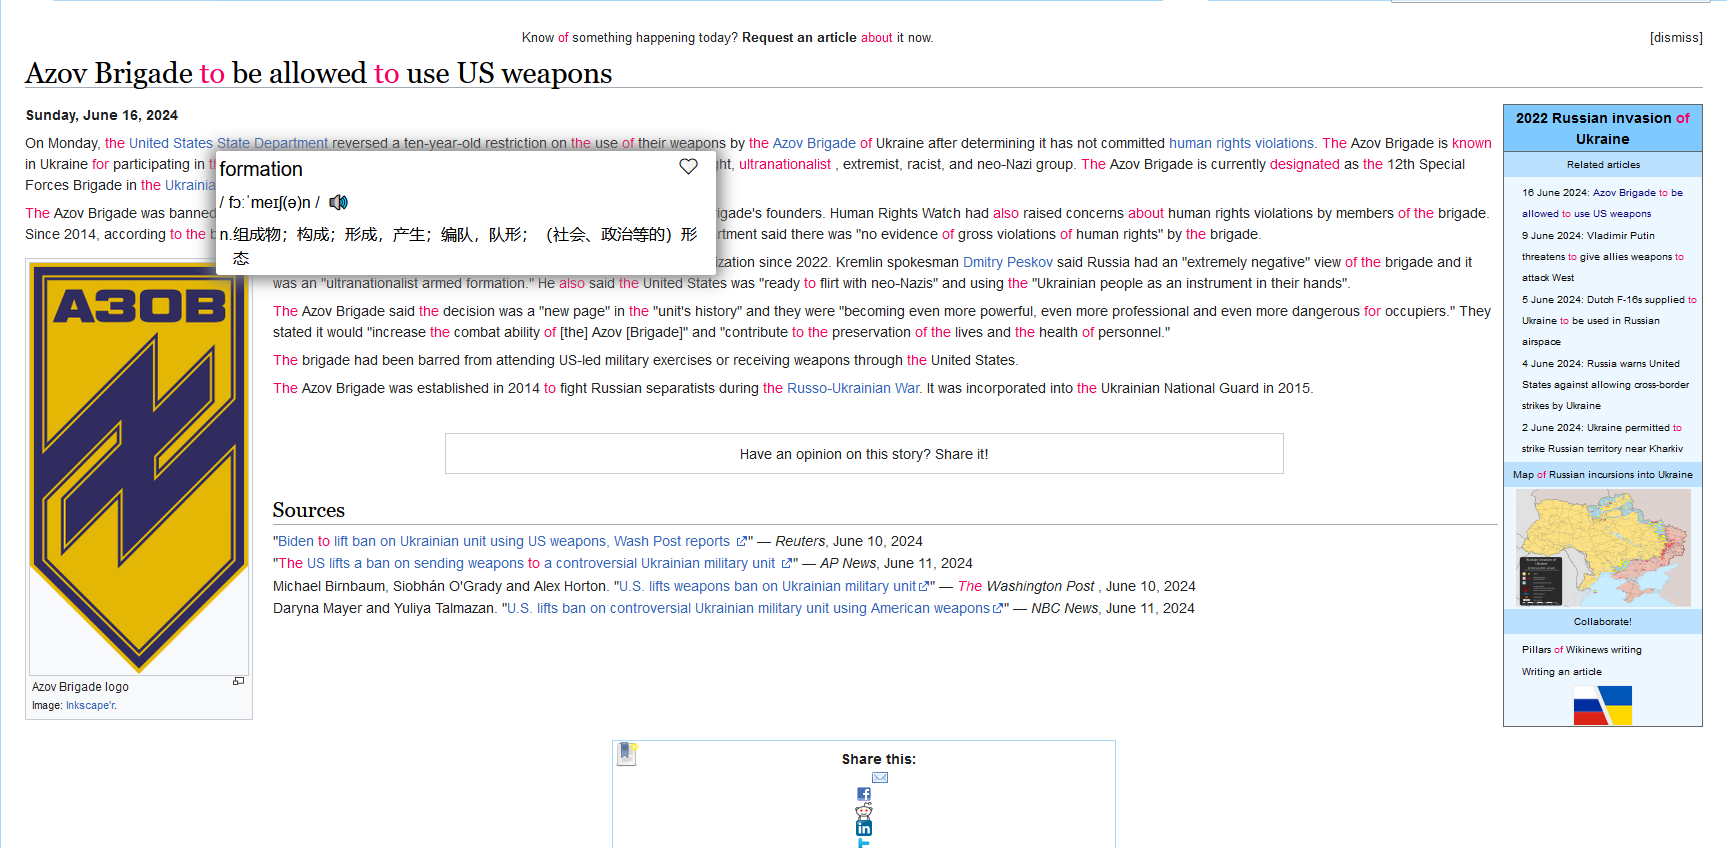Click the 'Sources' section heading
1727x848 pixels.
coord(309,510)
